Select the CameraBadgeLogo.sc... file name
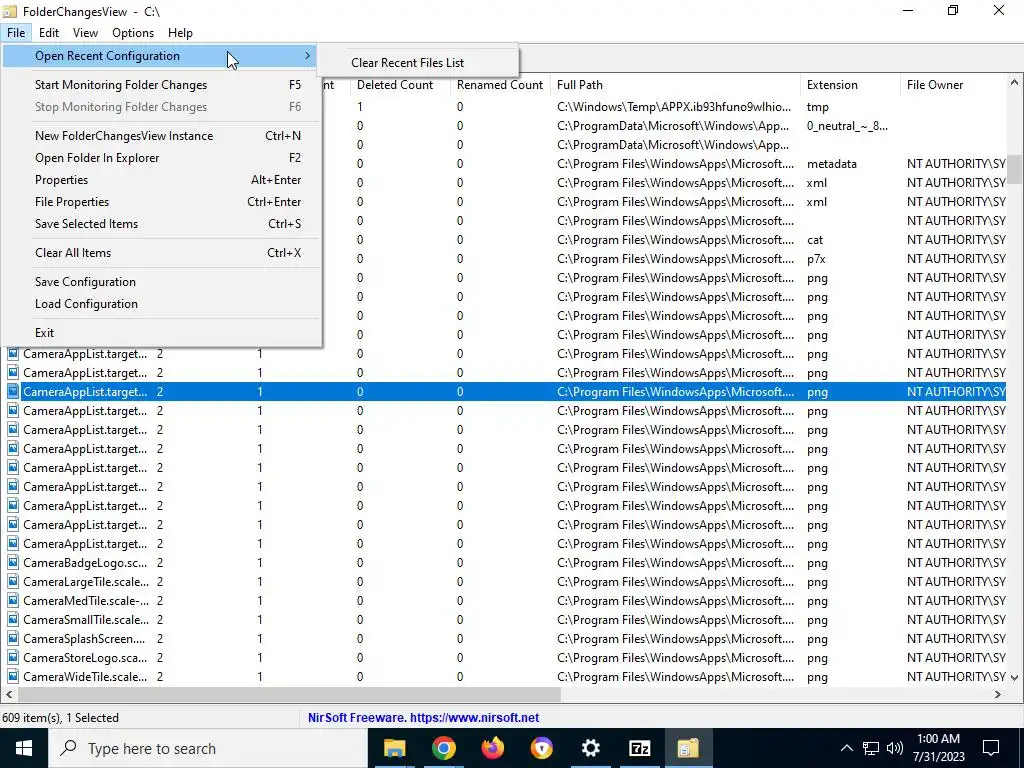This screenshot has width=1024, height=768. point(85,563)
